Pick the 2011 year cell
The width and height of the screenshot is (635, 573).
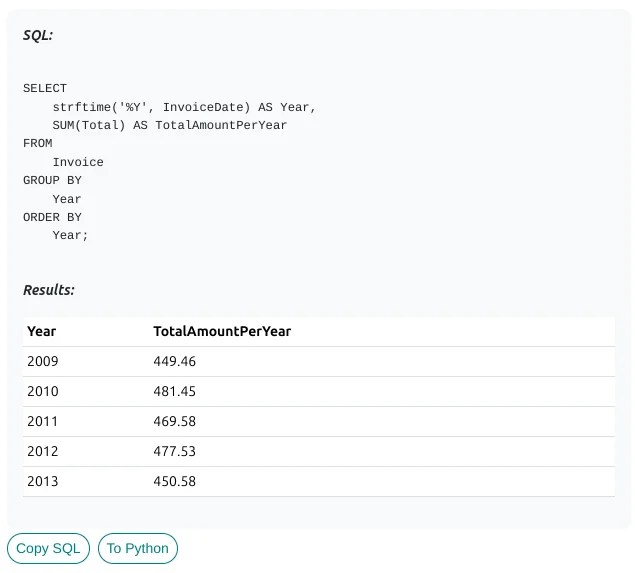43,421
